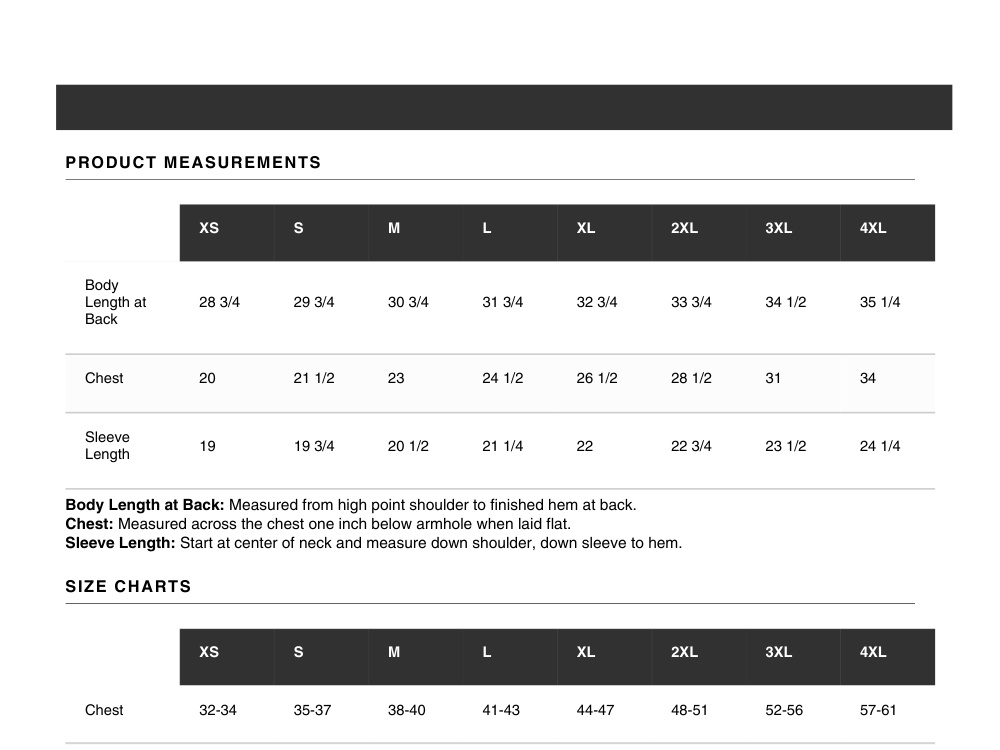Image resolution: width=1000 pixels, height=750 pixels.
Task: Click the Size Charts heading
Action: pyautogui.click(x=128, y=587)
